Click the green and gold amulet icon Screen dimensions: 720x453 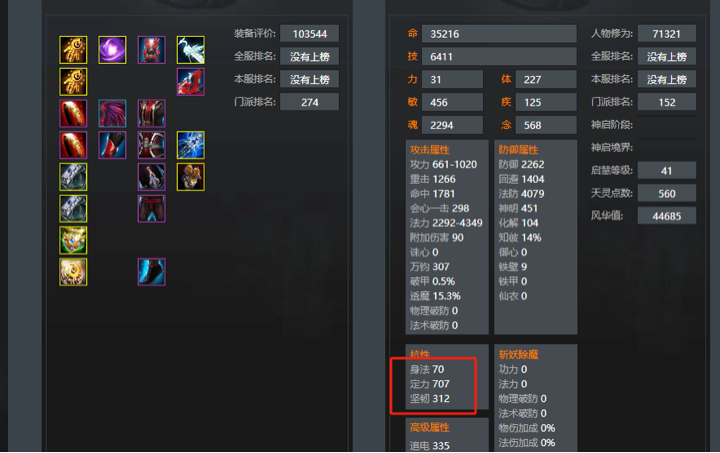coord(73,240)
